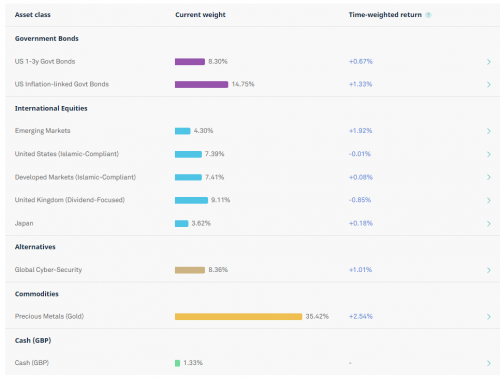Click the Japan asset label

click(x=24, y=223)
